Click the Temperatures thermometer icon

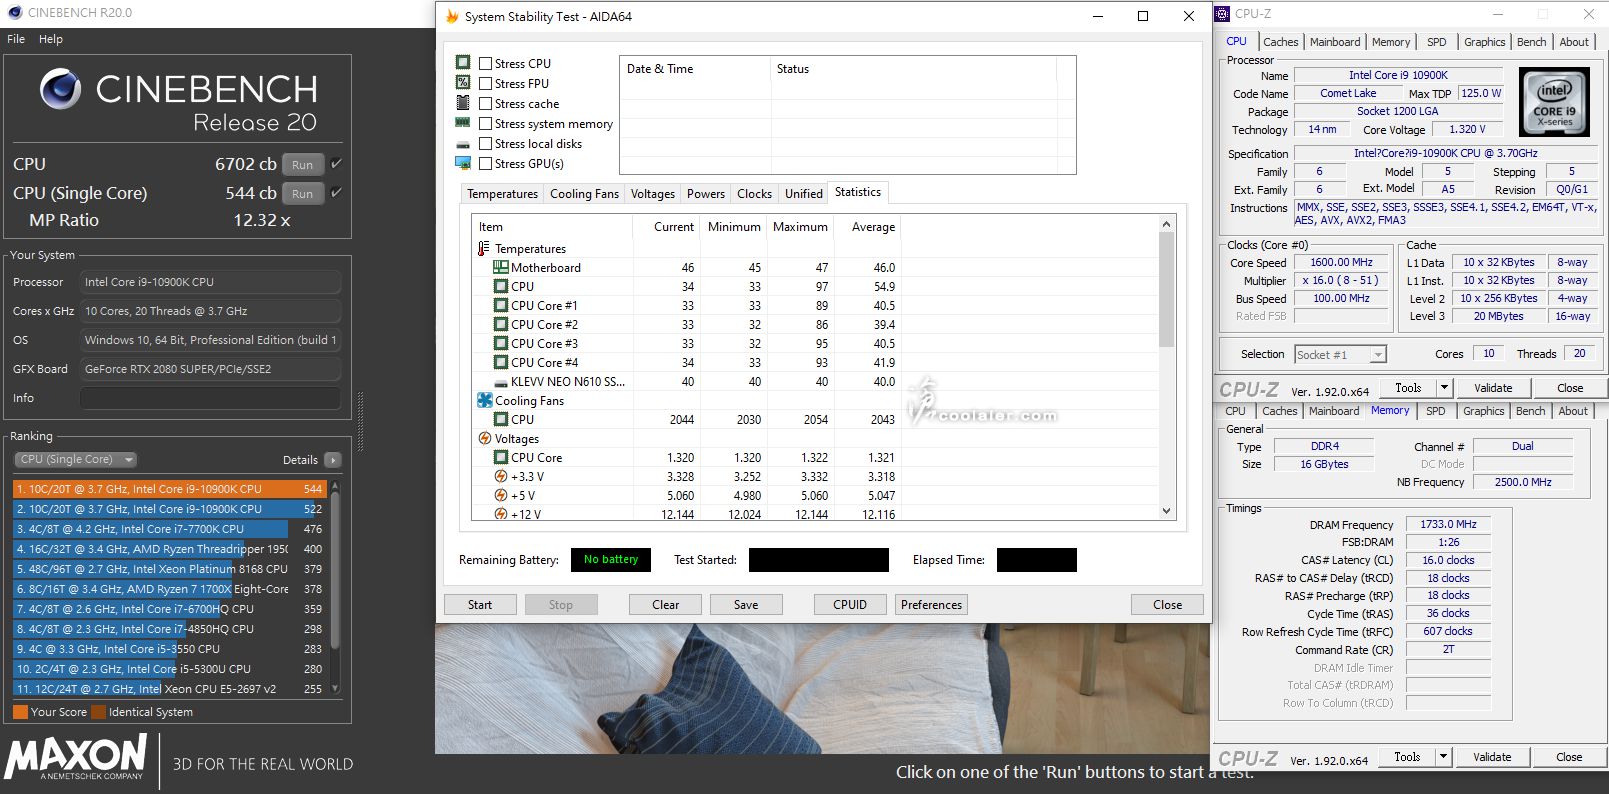tap(484, 248)
